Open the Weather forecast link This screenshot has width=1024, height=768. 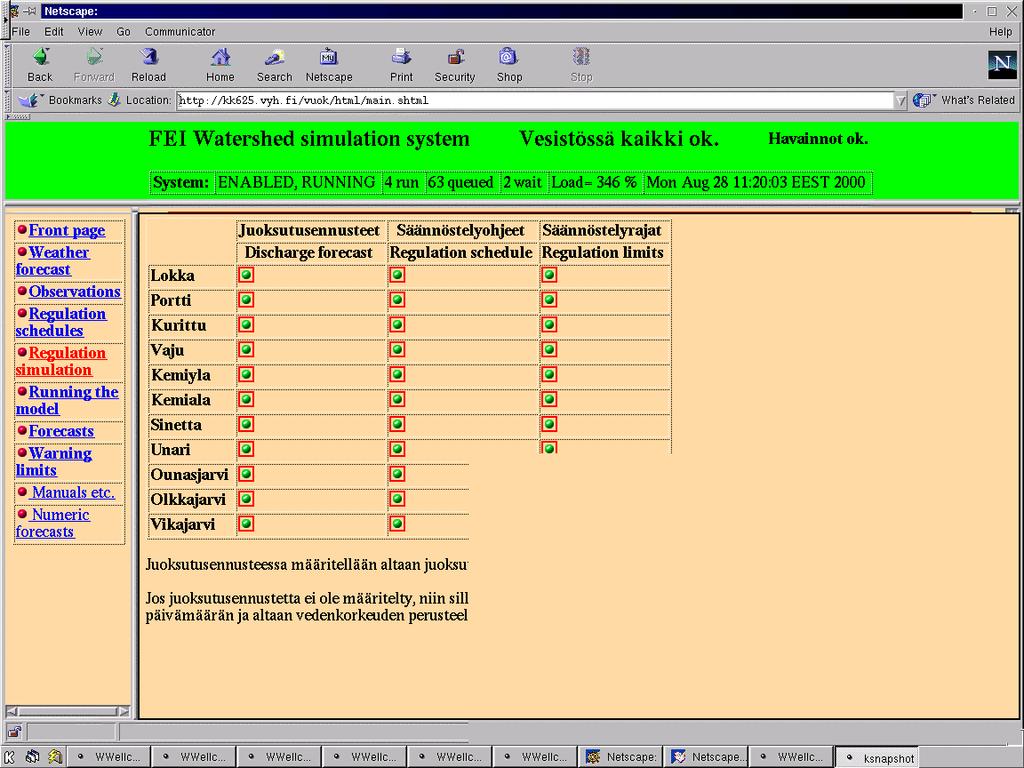[x=52, y=261]
